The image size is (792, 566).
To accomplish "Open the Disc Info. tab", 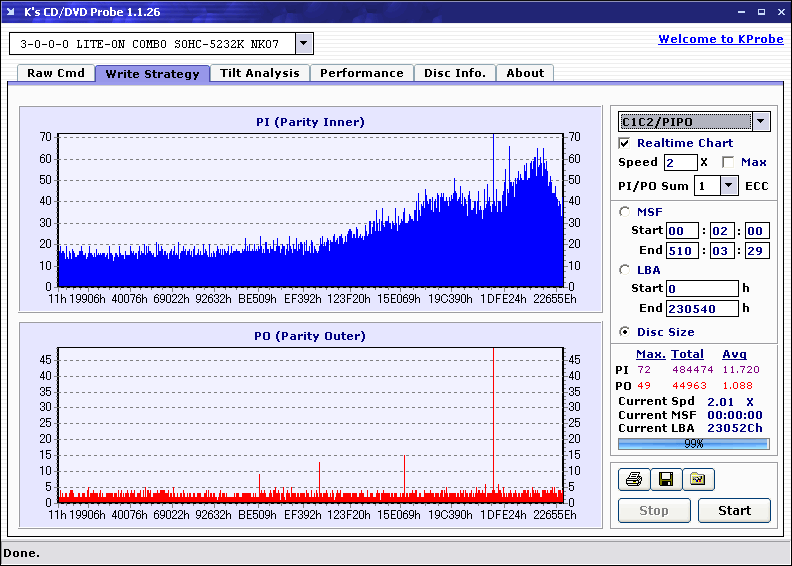I will coord(455,73).
